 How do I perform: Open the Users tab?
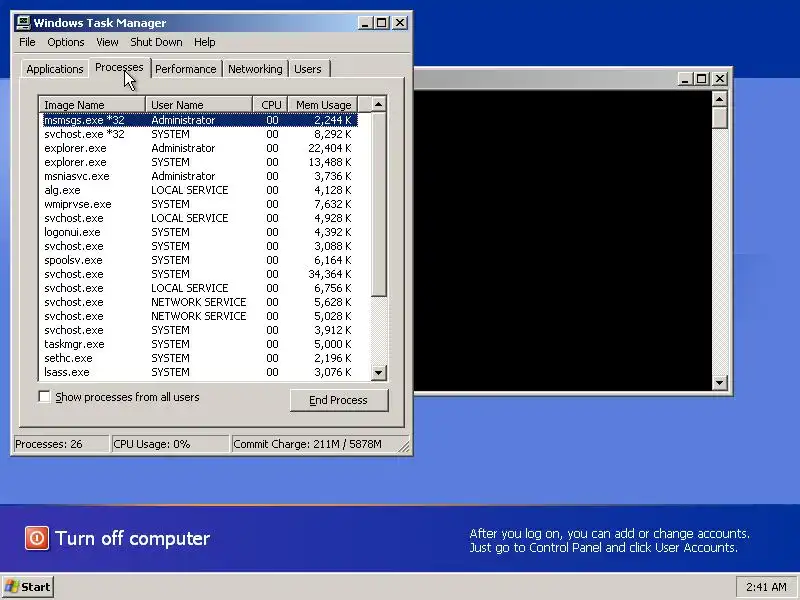[308, 69]
